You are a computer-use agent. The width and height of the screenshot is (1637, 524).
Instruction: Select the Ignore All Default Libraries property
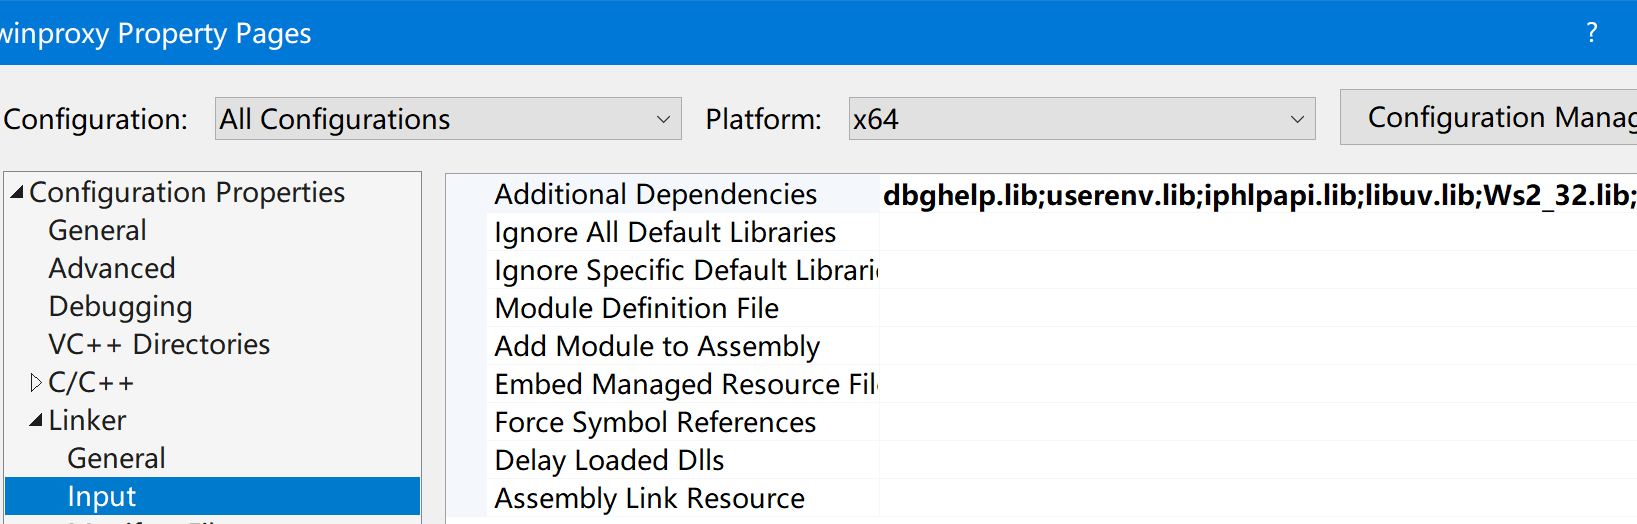(x=665, y=232)
